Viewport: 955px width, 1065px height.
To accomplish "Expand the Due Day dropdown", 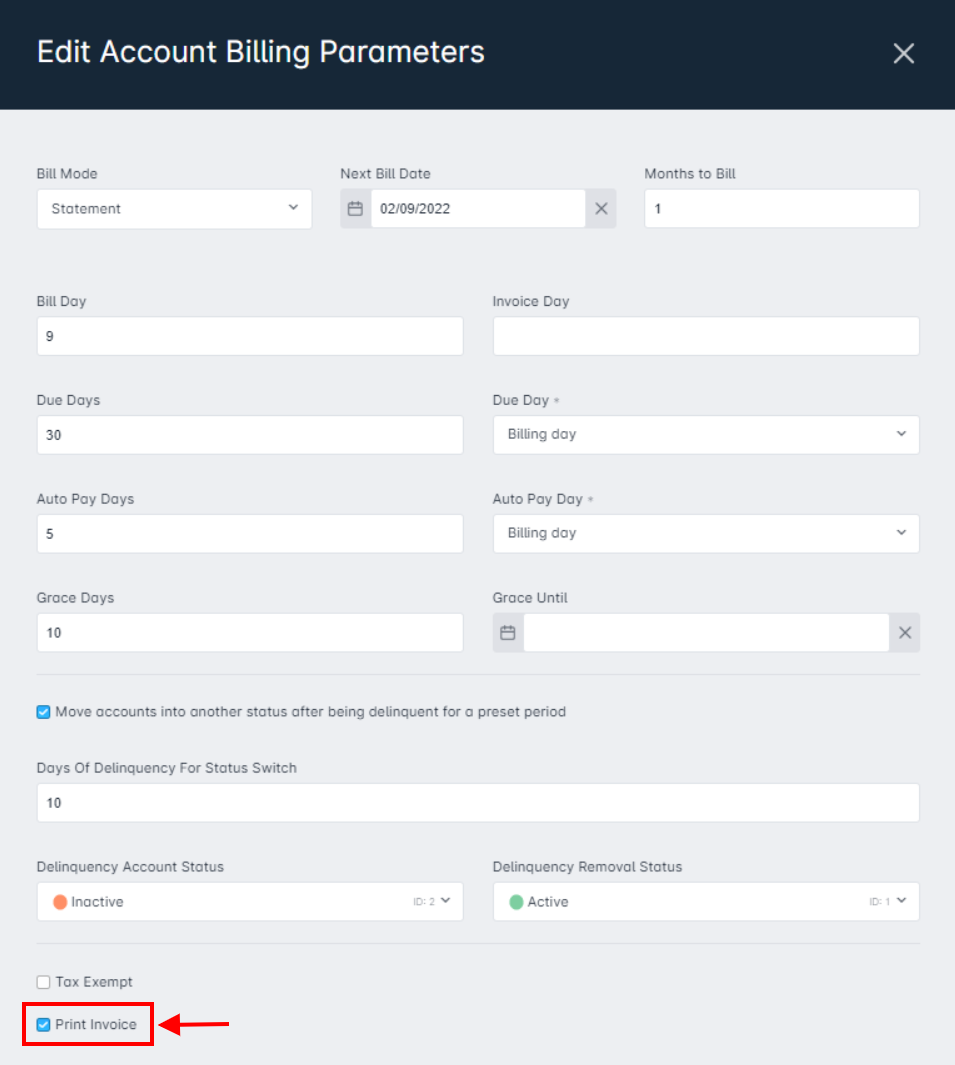I will pos(706,435).
